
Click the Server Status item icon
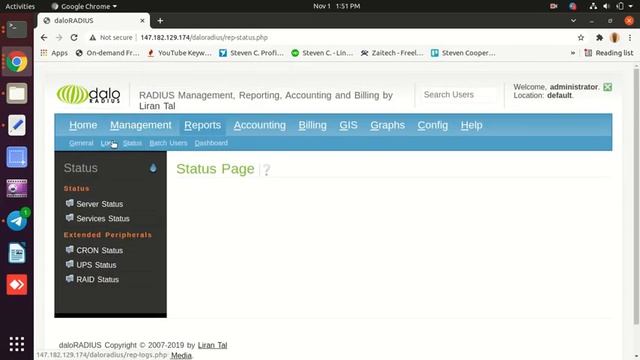[x=70, y=203]
